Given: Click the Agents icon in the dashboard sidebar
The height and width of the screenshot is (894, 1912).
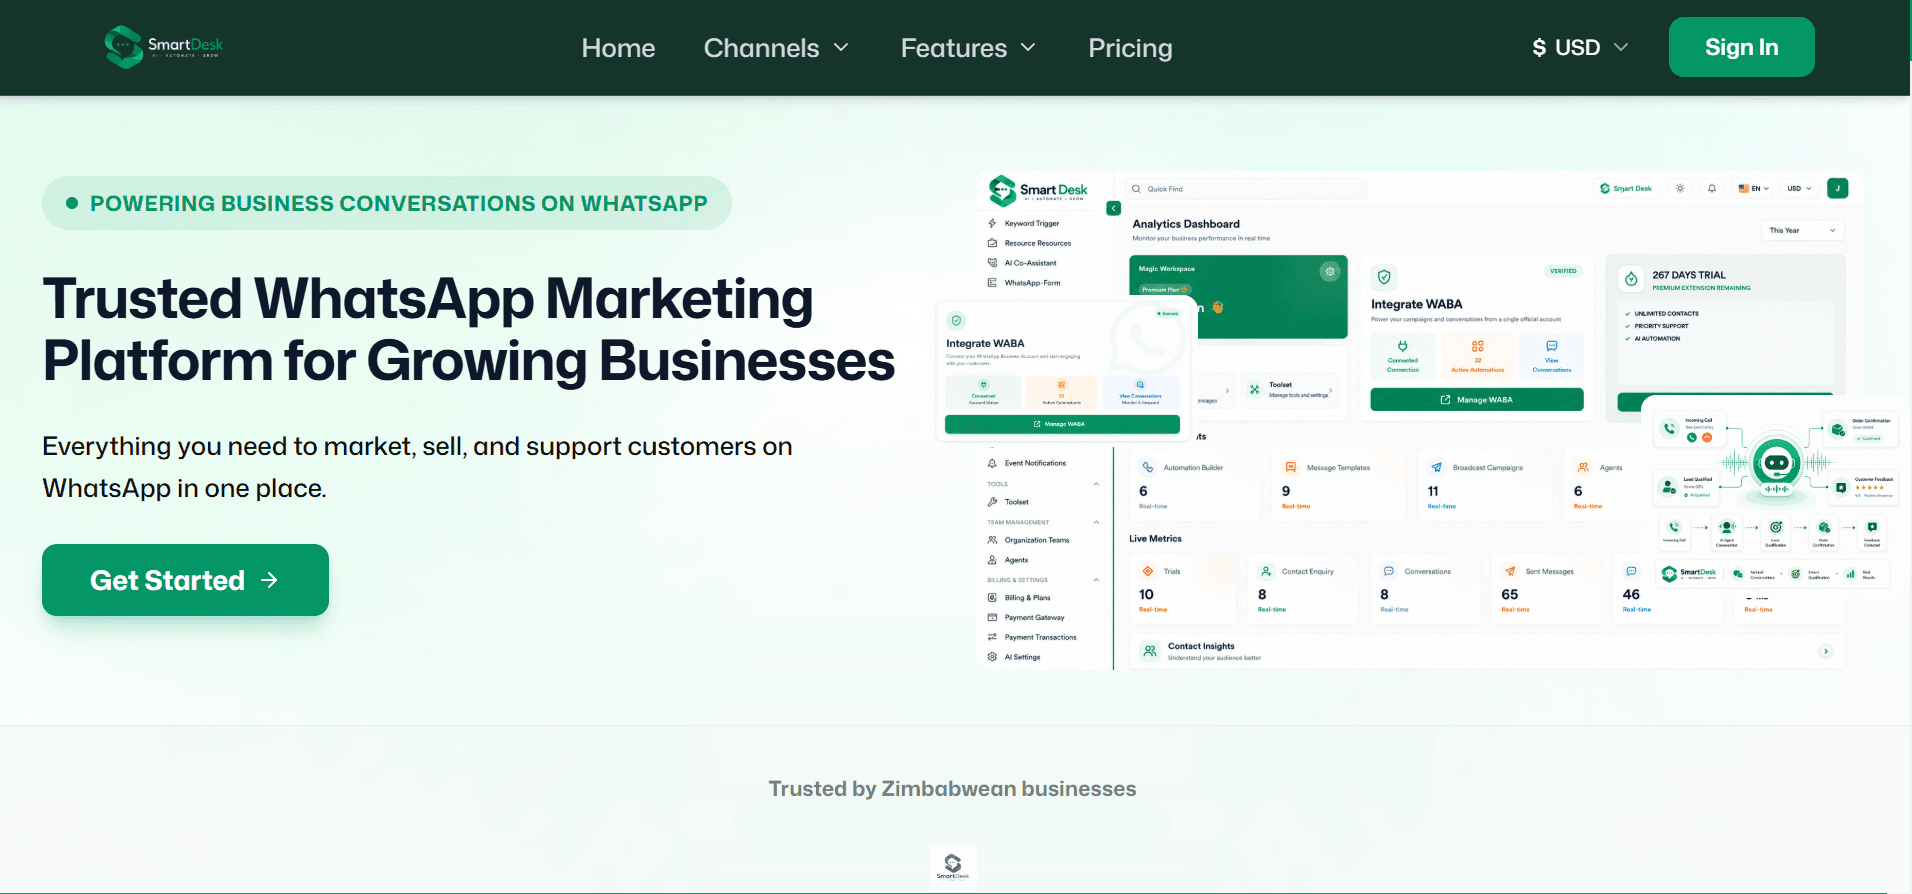Looking at the screenshot, I should (x=992, y=560).
